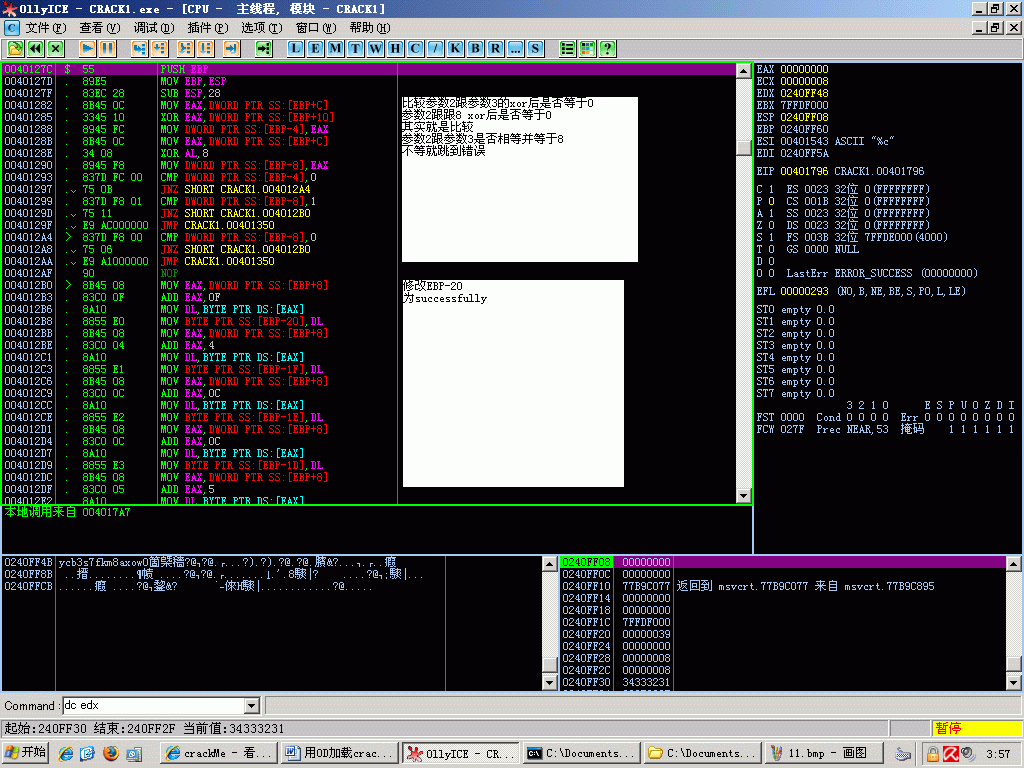Click the Execute till return icon
This screenshot has width=1024, height=768.
232,48
